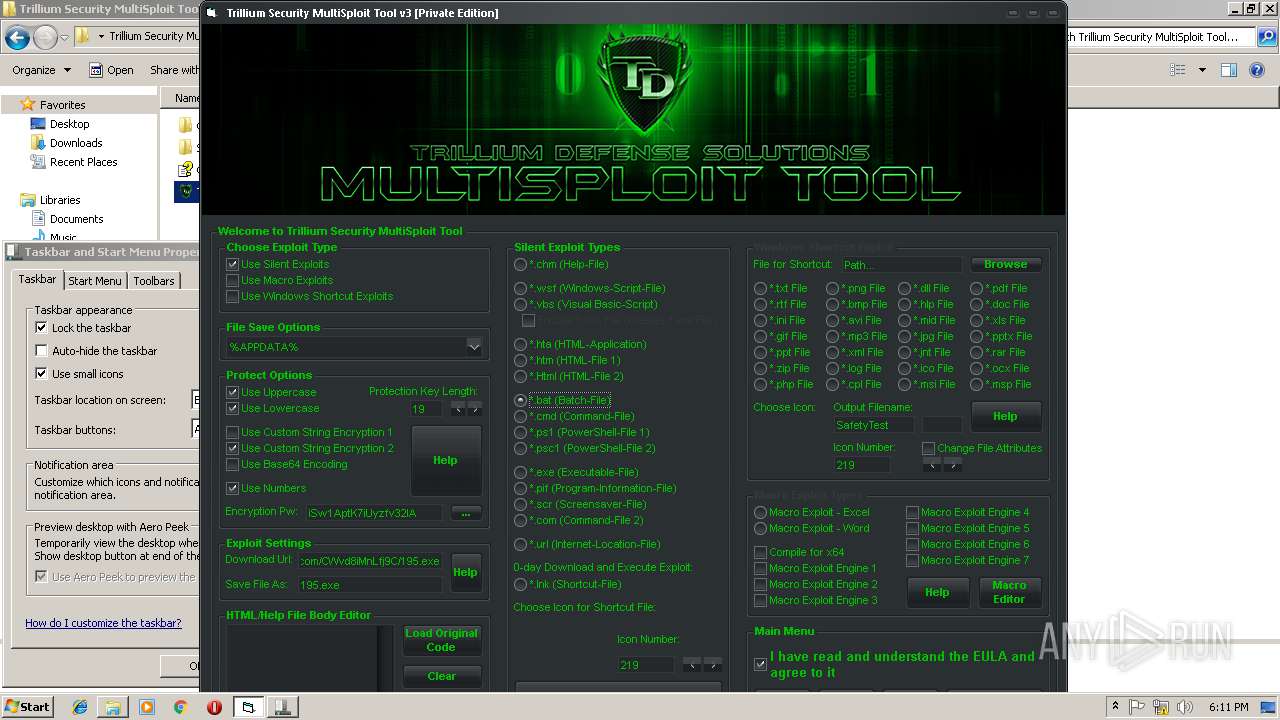
Task: Click Download Url input field
Action: [370, 560]
